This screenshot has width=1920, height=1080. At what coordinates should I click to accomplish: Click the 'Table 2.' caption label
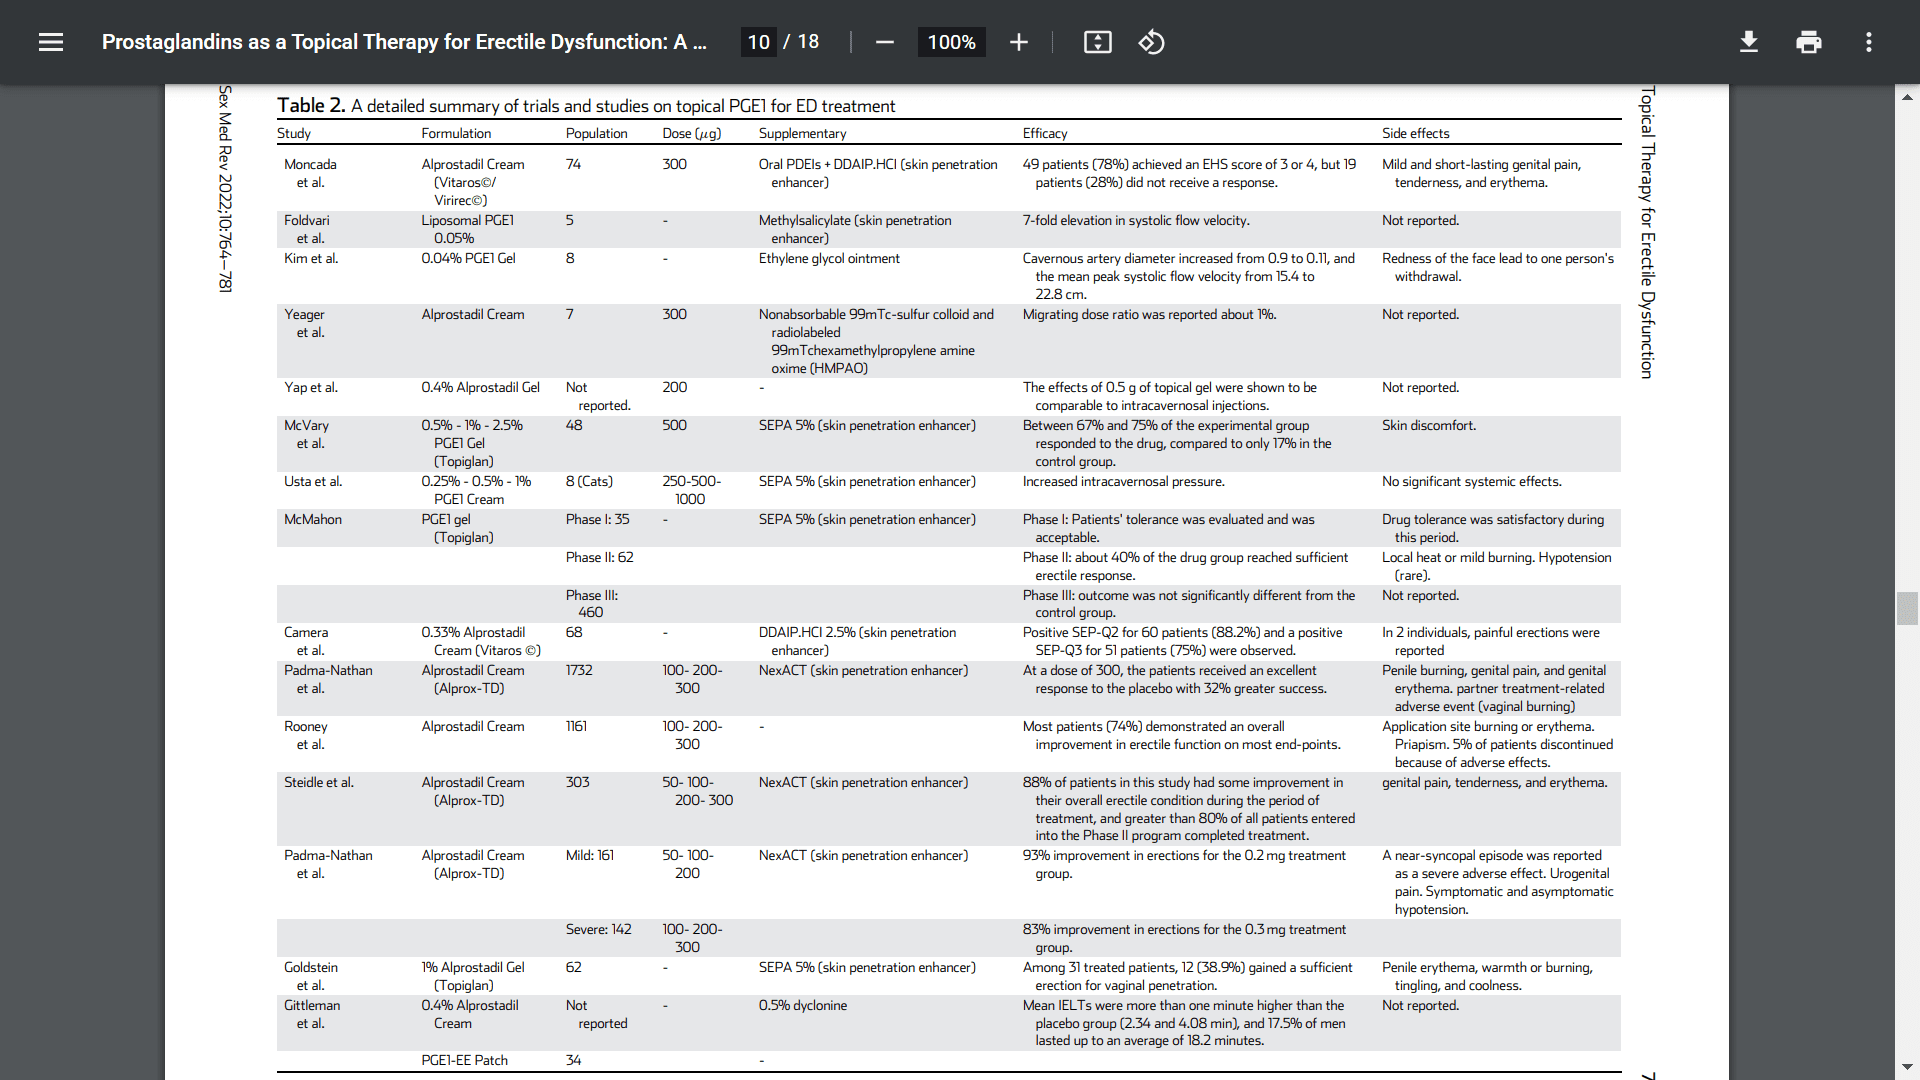point(311,106)
